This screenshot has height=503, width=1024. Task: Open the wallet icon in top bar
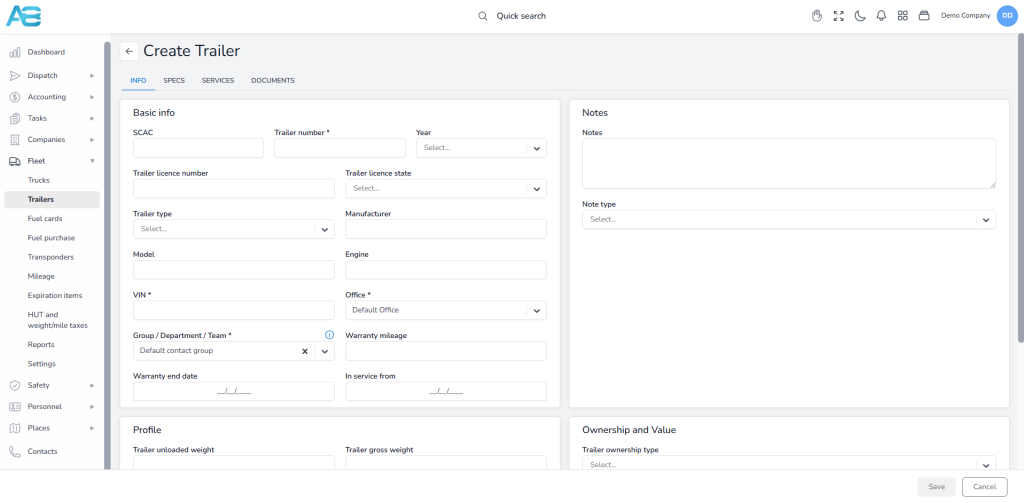pyautogui.click(x=924, y=16)
